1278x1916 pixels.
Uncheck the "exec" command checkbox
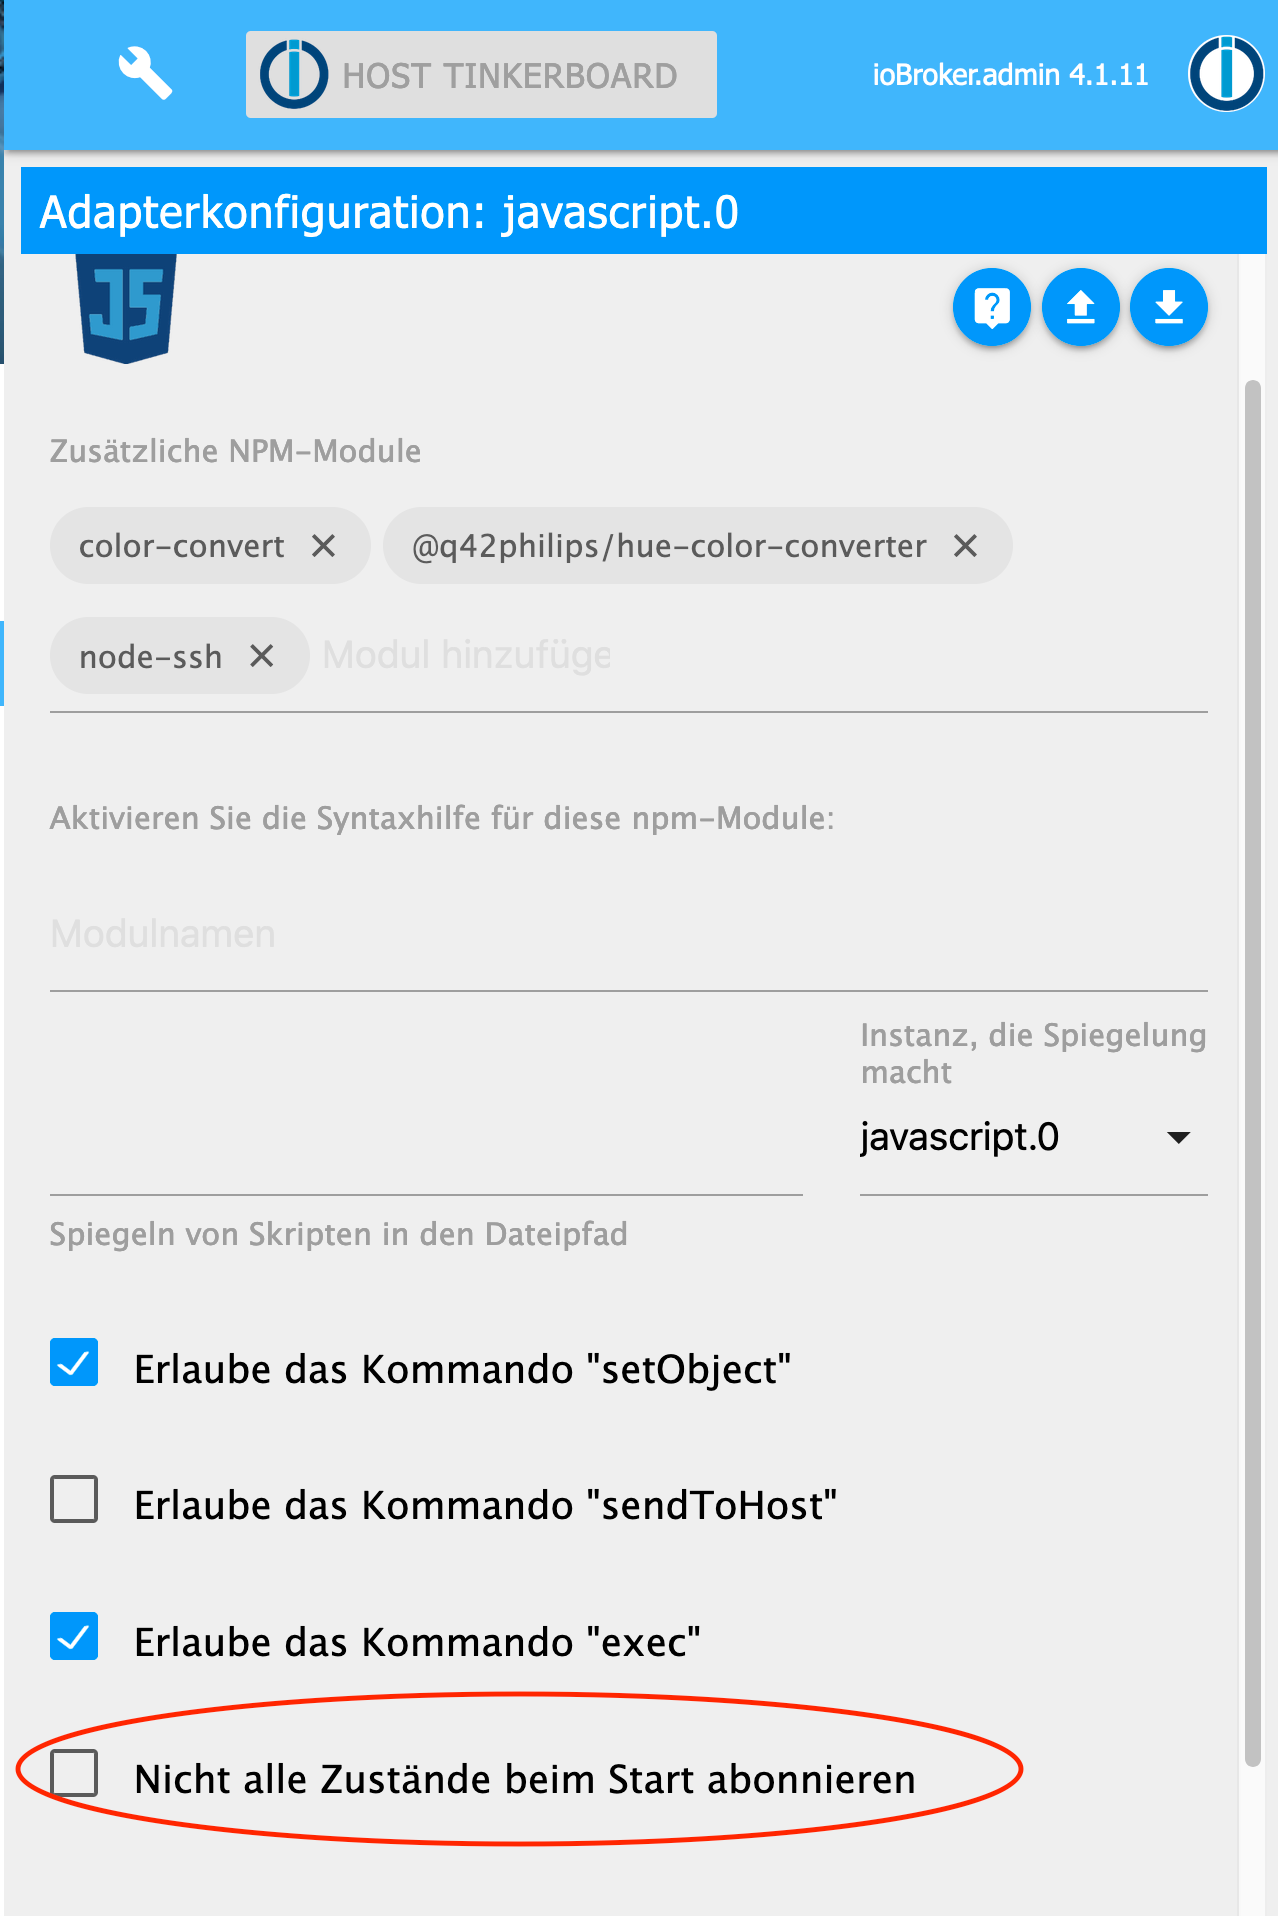[x=74, y=1636]
